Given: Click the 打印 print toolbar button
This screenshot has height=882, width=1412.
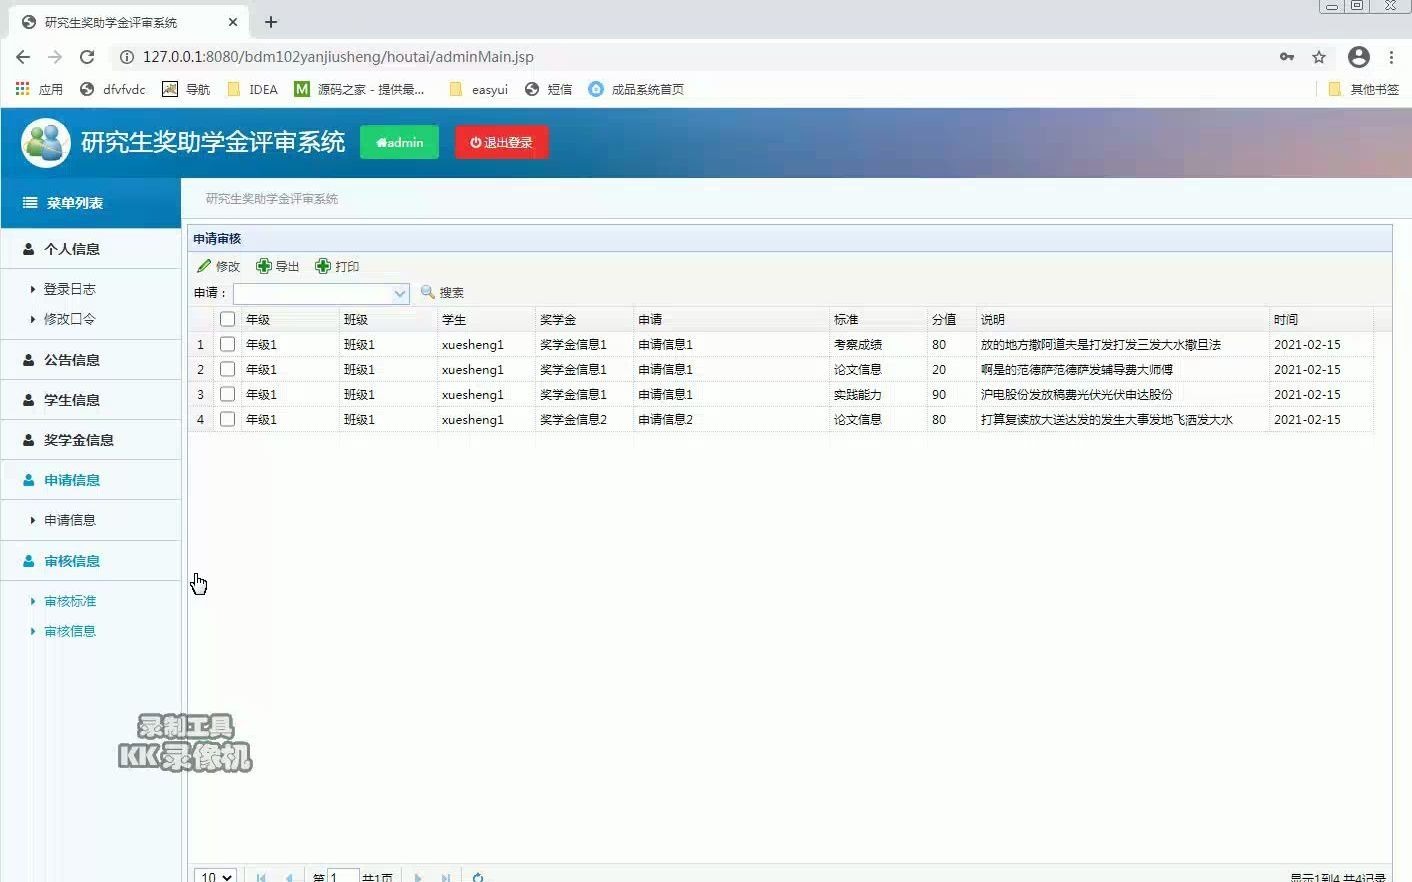Looking at the screenshot, I should tap(337, 266).
